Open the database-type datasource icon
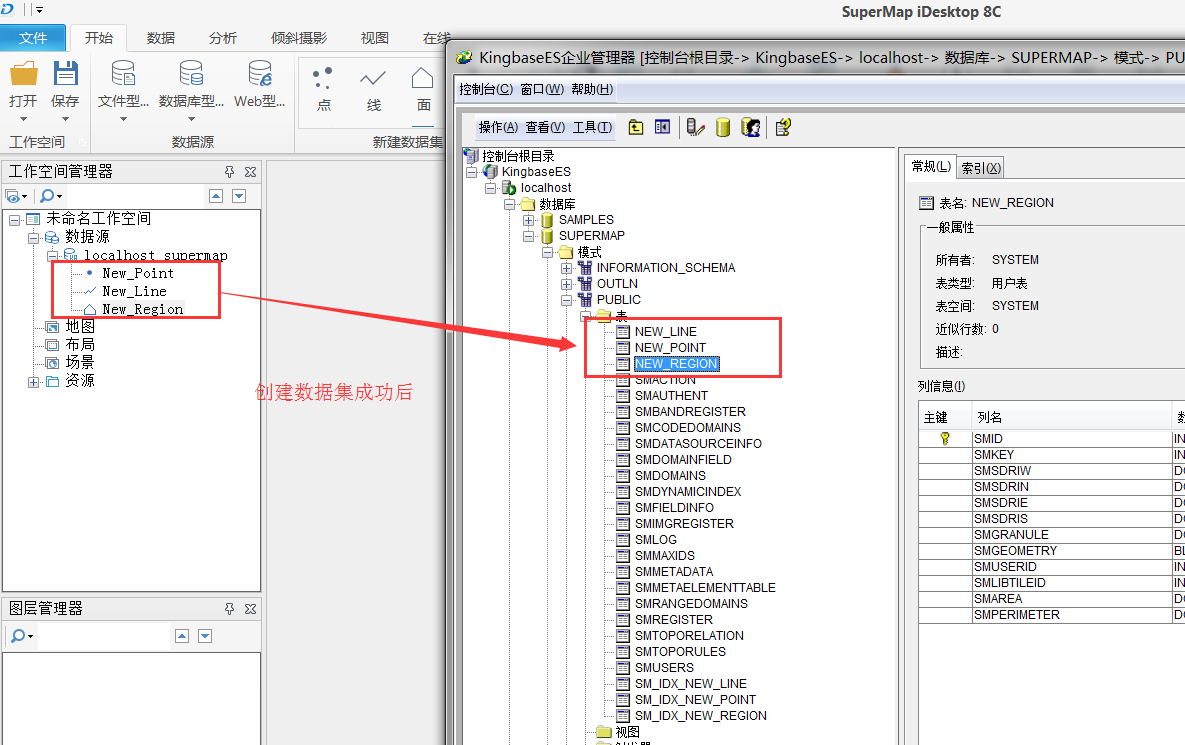 click(x=191, y=73)
